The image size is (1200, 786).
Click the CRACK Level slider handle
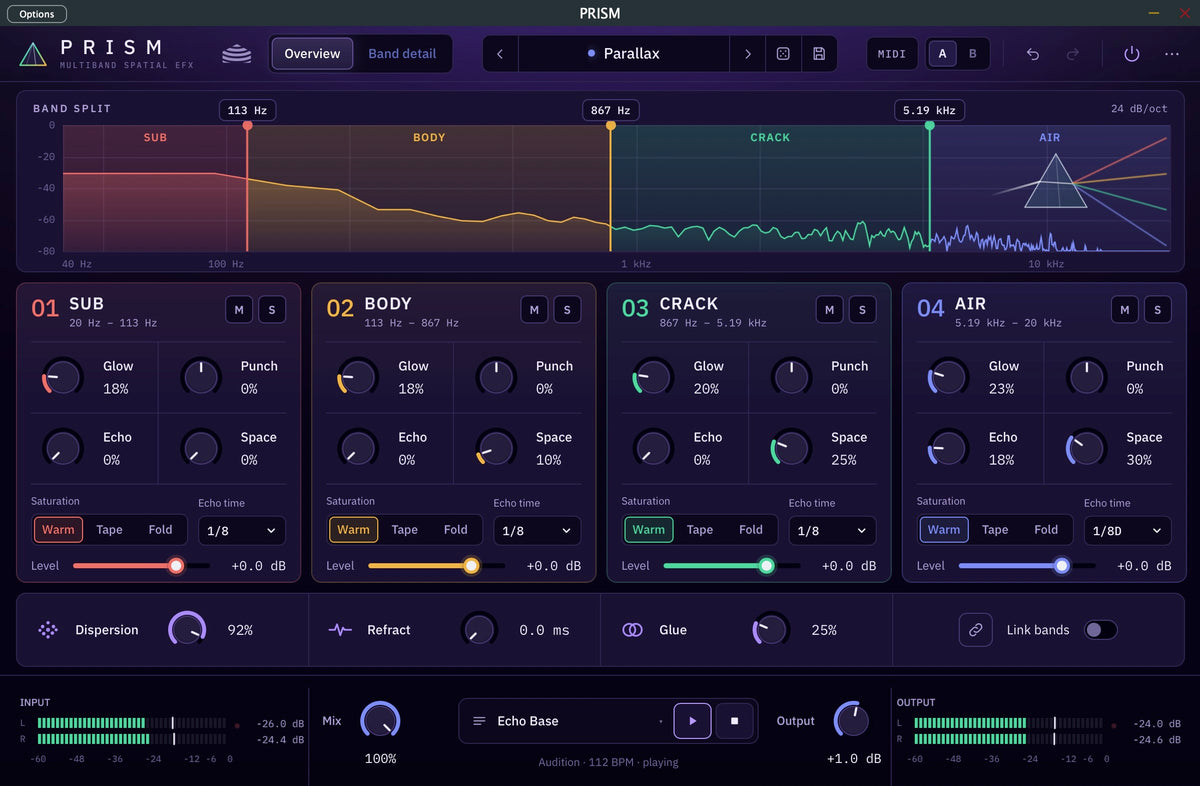(767, 566)
